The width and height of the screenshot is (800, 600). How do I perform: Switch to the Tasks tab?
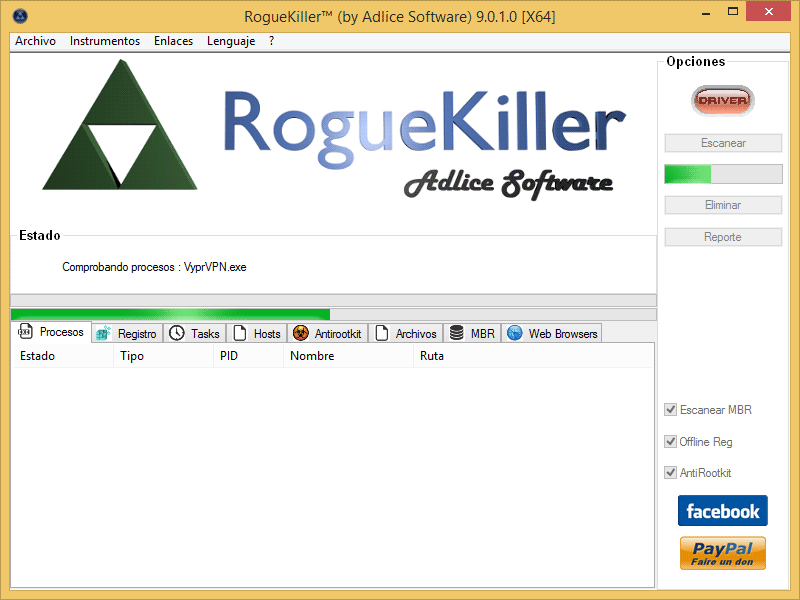coord(195,334)
